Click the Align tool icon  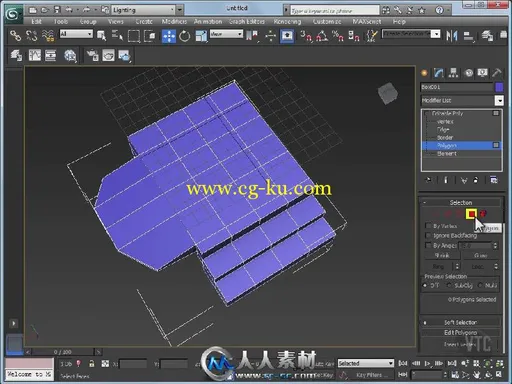(x=468, y=36)
